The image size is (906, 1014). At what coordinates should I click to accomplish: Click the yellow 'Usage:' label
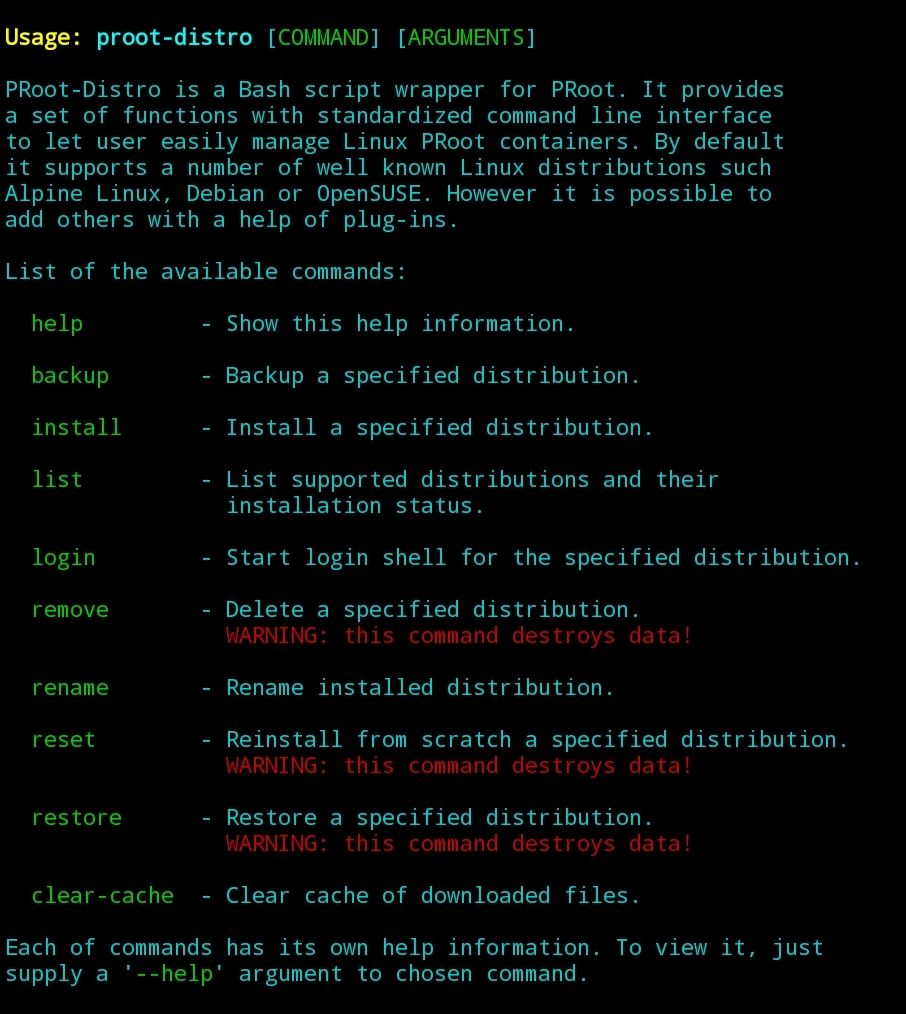click(x=43, y=38)
